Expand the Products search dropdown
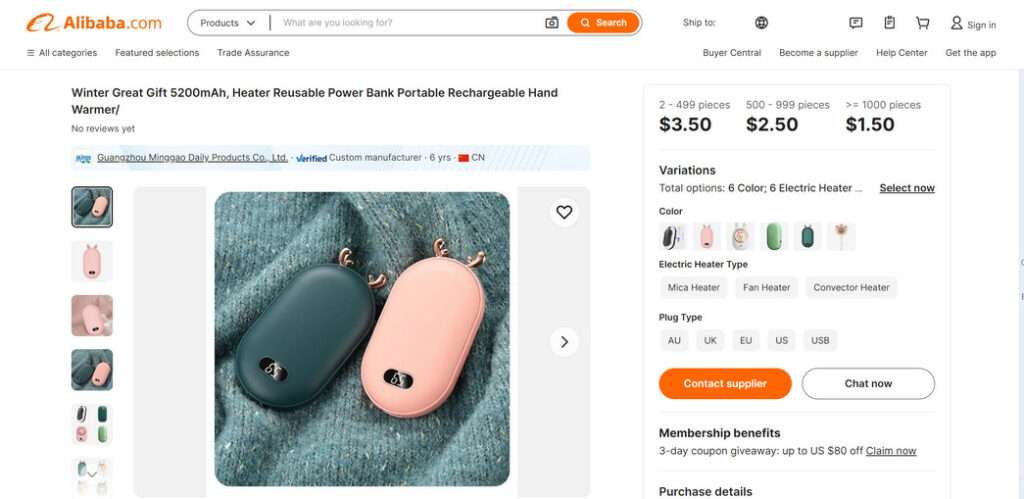 click(x=227, y=23)
